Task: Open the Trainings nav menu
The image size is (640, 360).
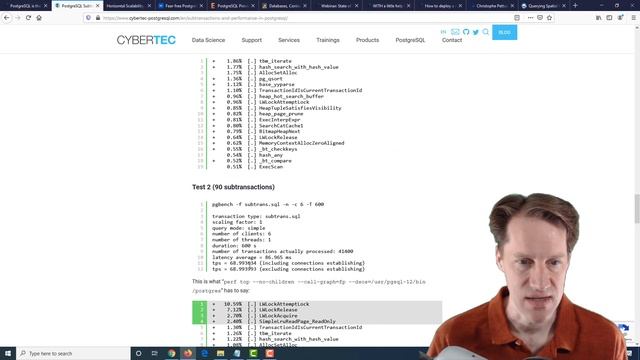Action: tap(328, 40)
